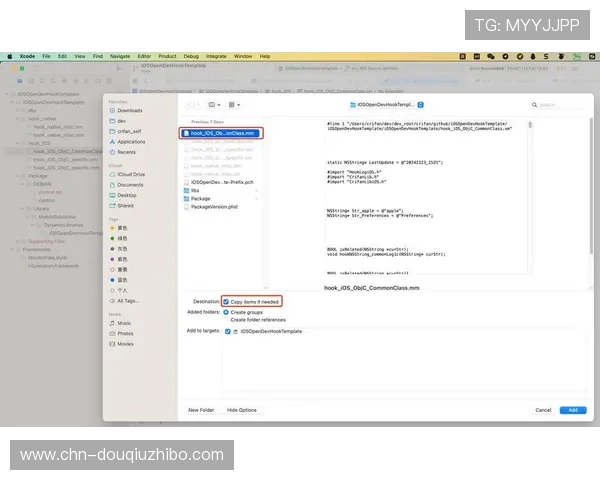Open Downloads folder in sidebar
The width and height of the screenshot is (600, 480).
130,110
